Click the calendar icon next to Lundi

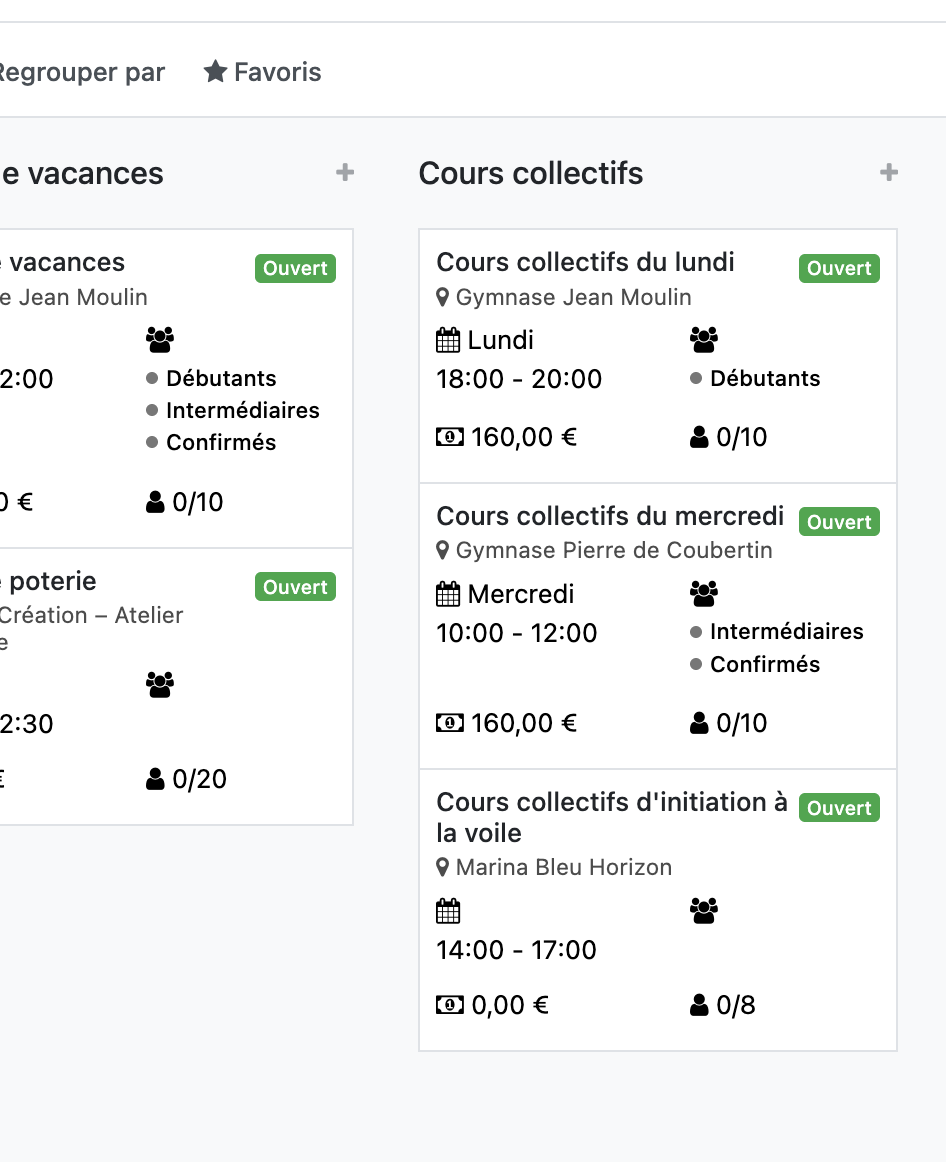tap(449, 340)
